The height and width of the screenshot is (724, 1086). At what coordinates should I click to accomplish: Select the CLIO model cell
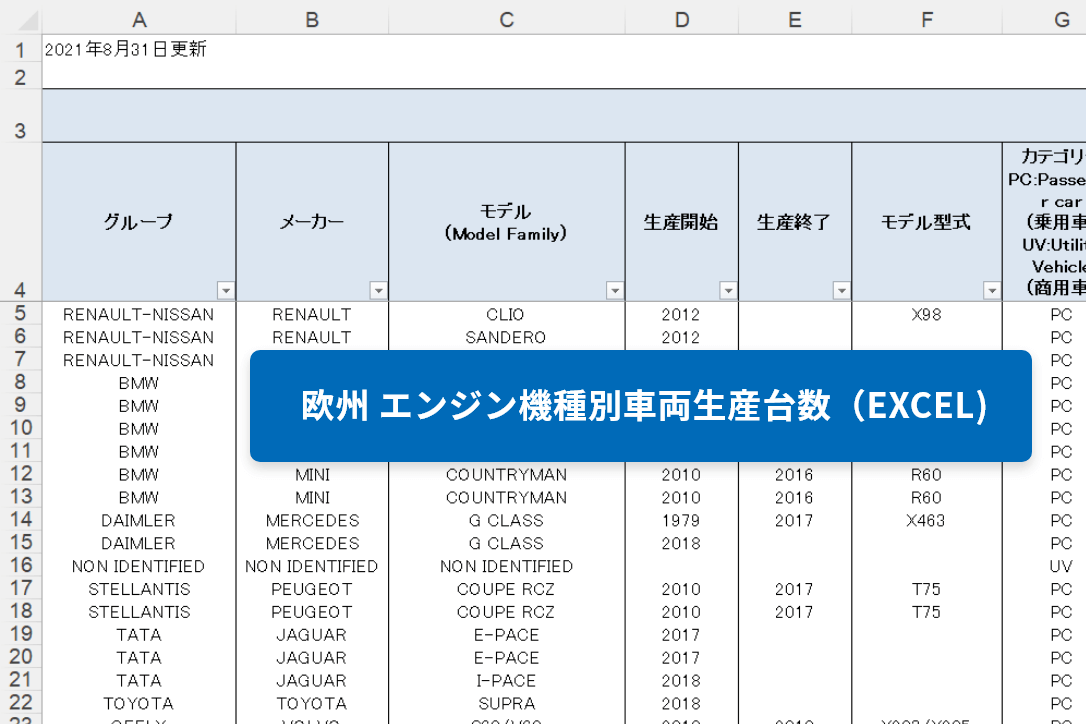507,315
